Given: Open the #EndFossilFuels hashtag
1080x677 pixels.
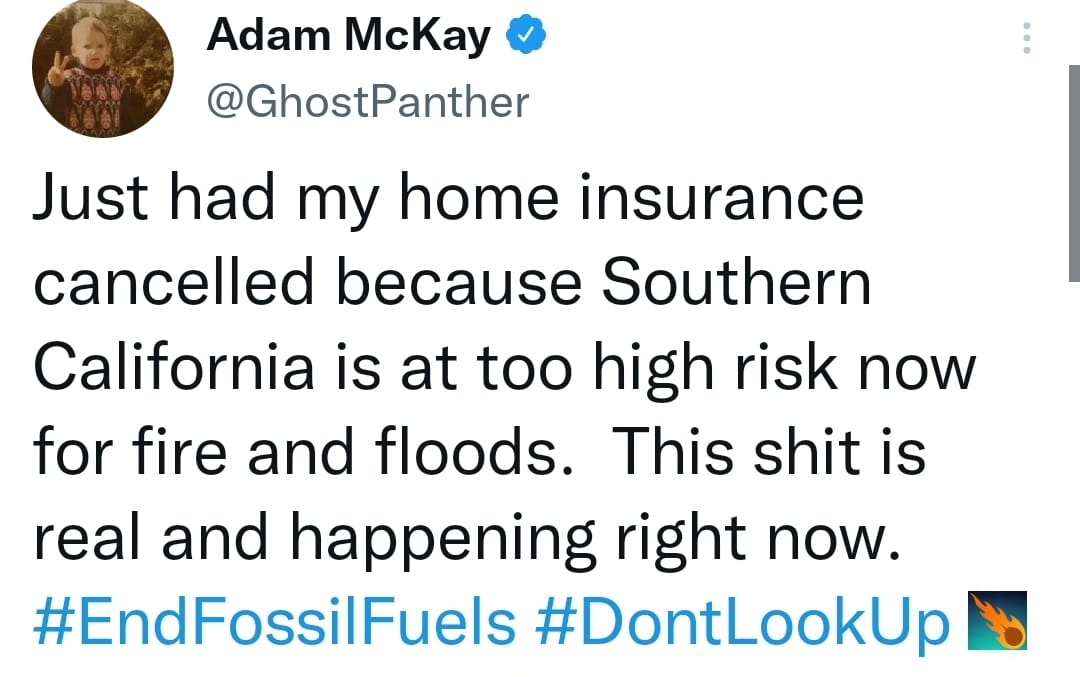Looking at the screenshot, I should pos(275,622).
